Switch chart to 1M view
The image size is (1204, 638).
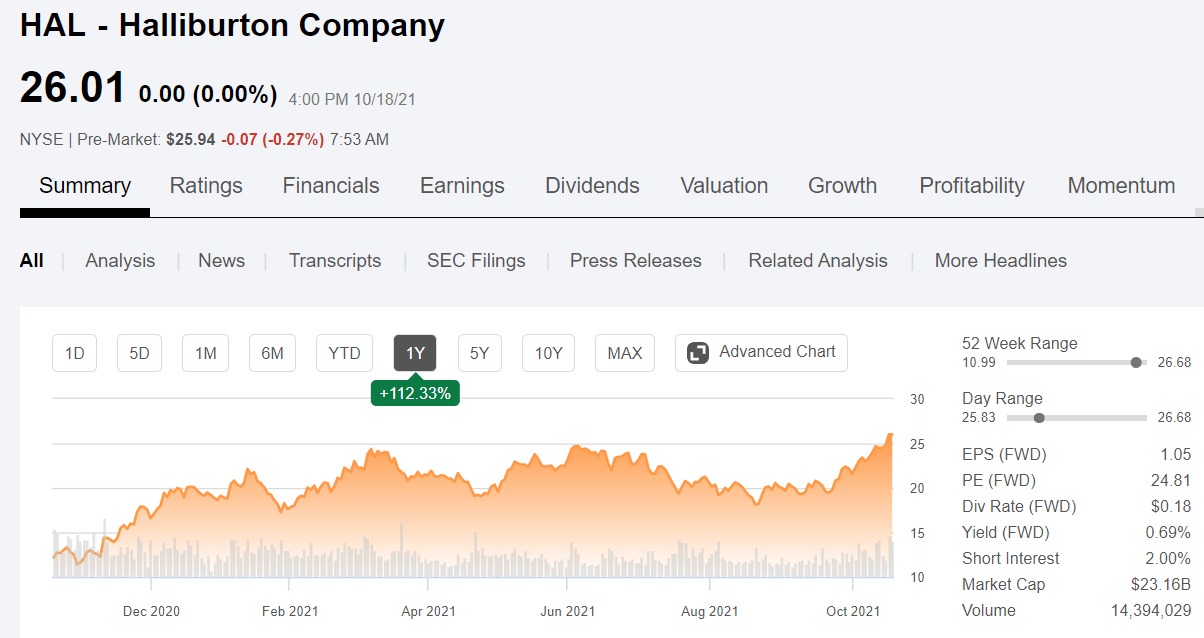coord(205,352)
